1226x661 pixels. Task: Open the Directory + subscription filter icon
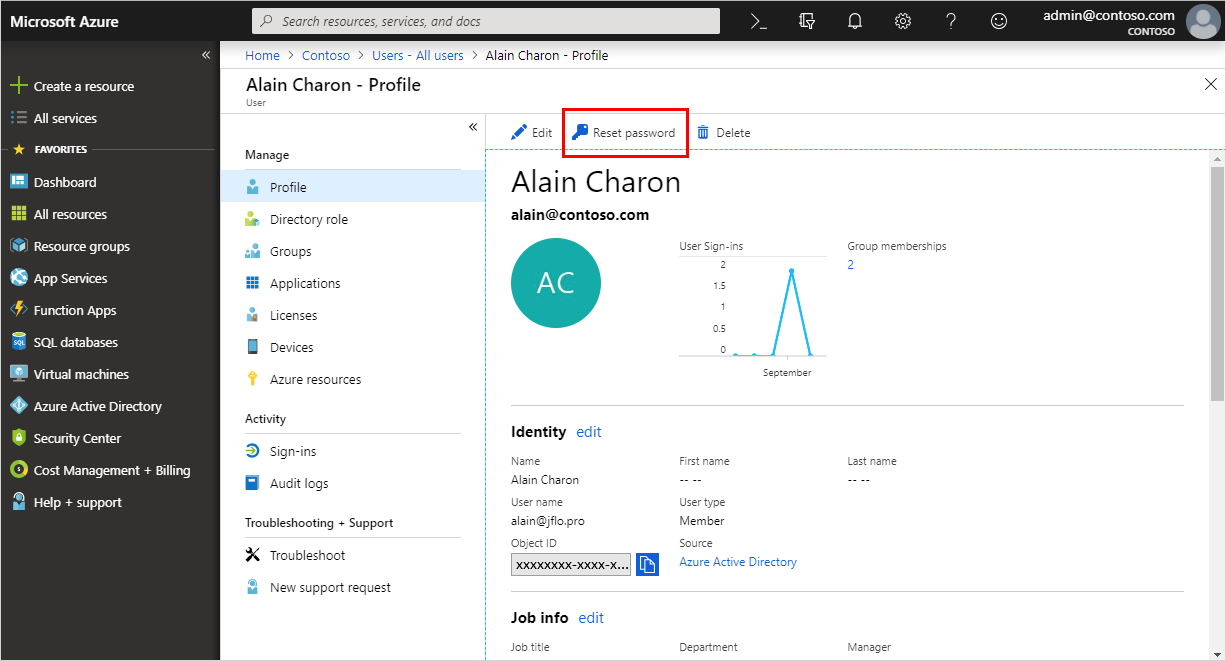pyautogui.click(x=807, y=21)
